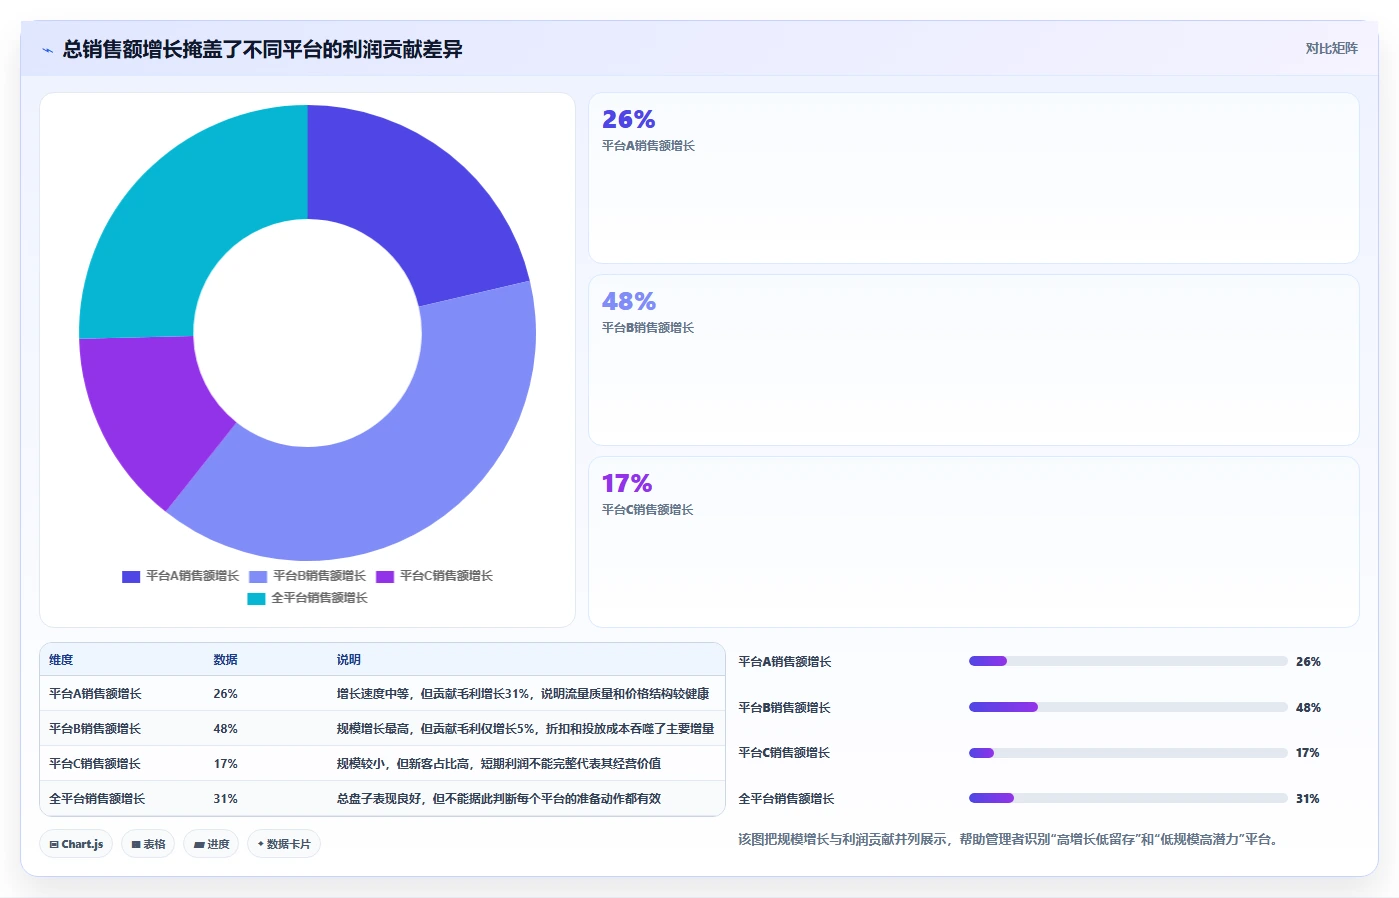This screenshot has height=898, width=1399.
Task: Click the 31% progress bar value
Action: point(1308,799)
